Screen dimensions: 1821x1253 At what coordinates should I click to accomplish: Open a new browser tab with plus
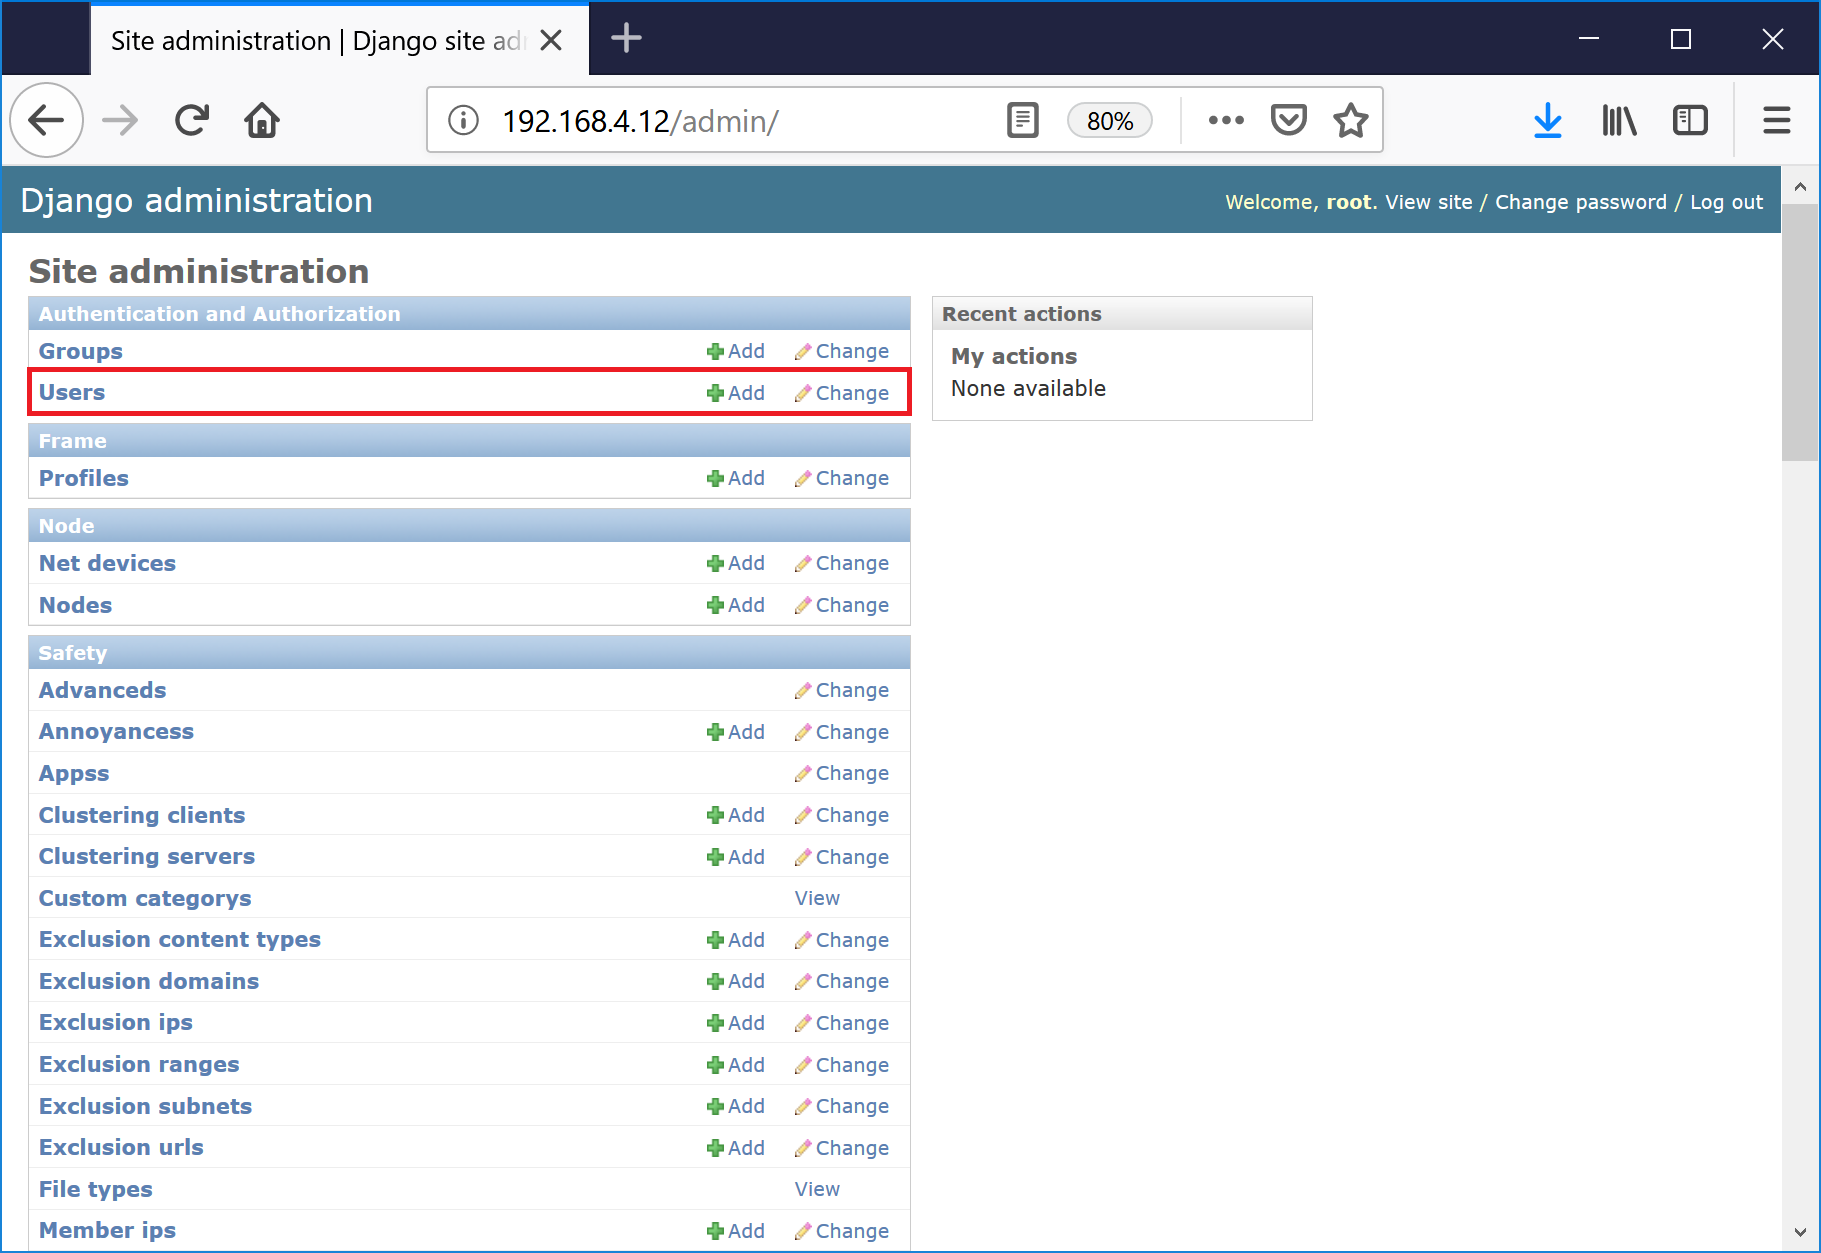tap(626, 39)
